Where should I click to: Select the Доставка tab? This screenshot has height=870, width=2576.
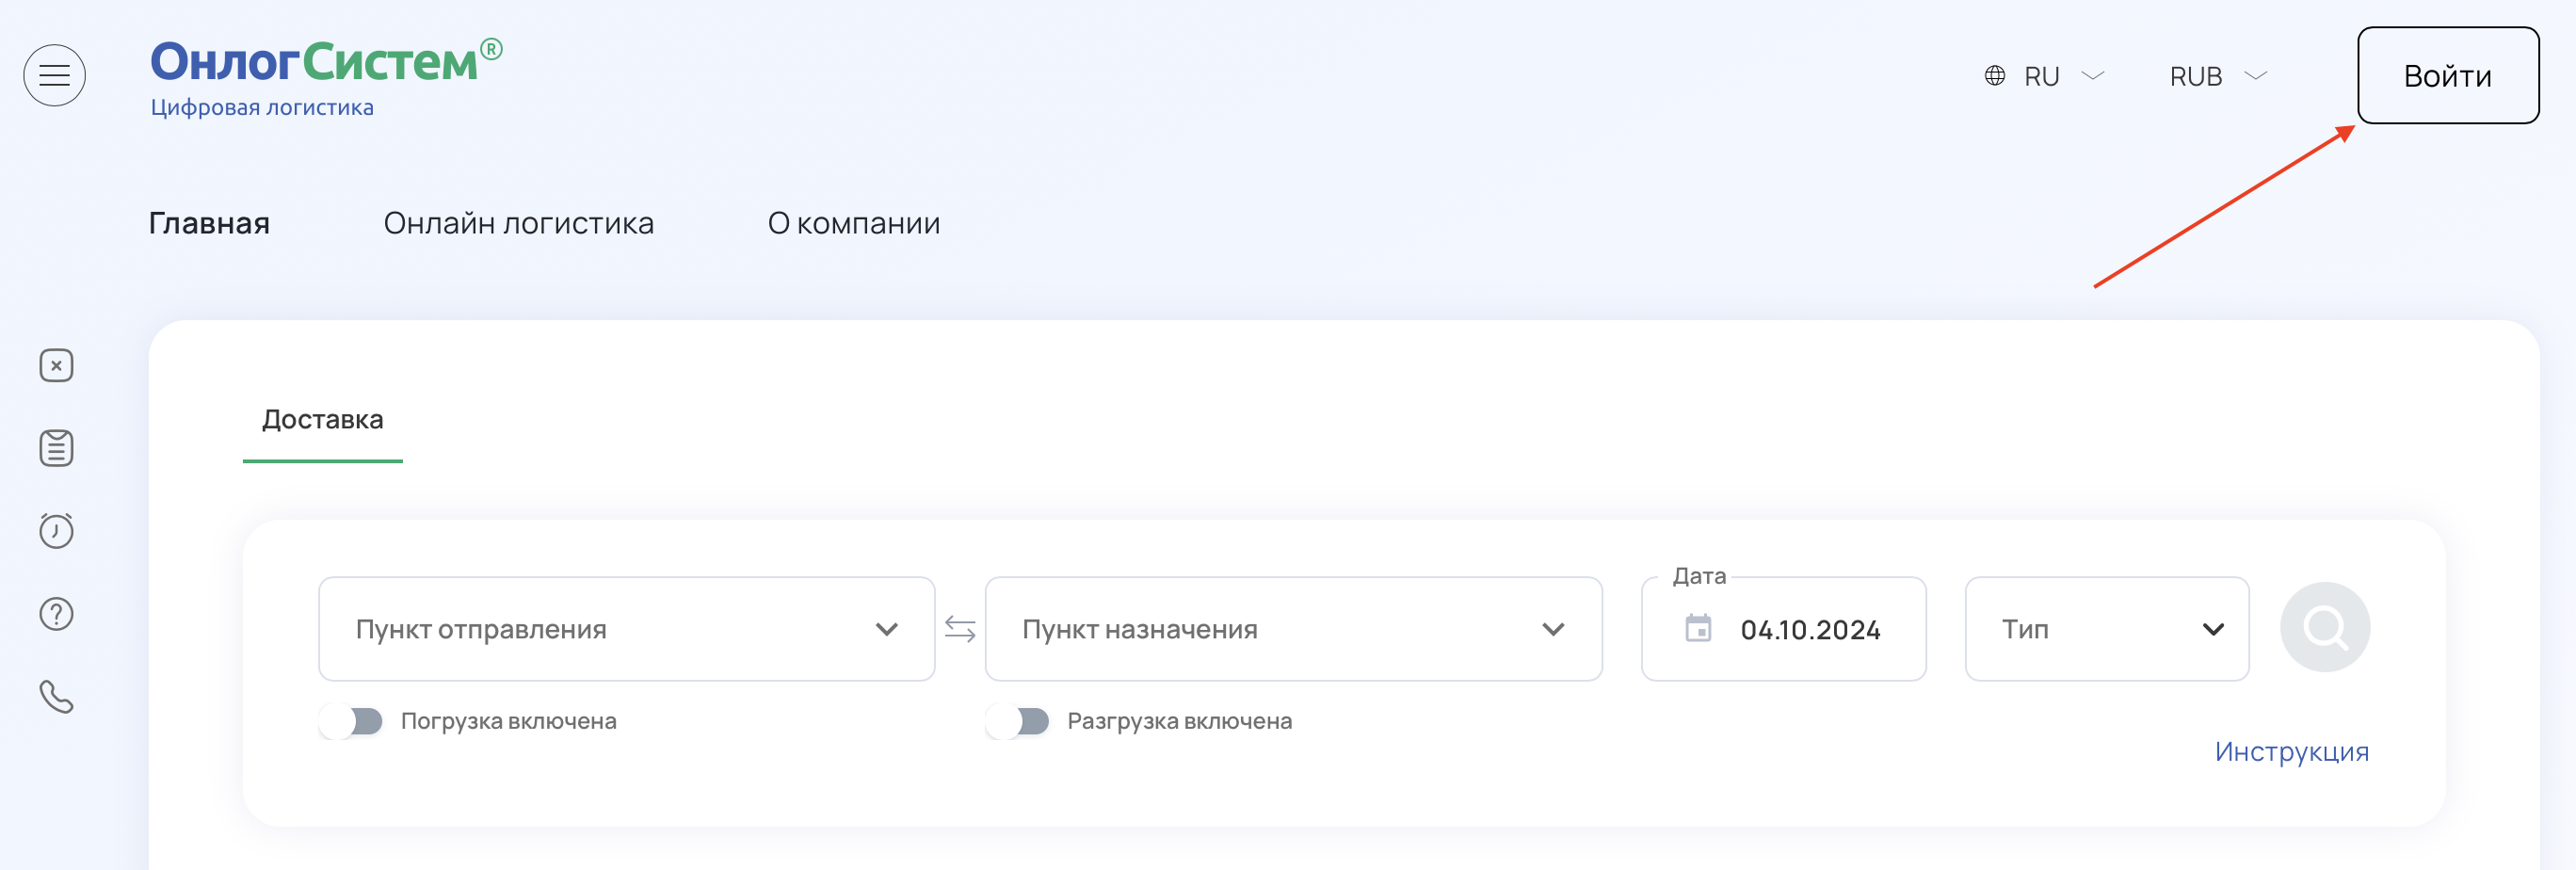tap(322, 420)
